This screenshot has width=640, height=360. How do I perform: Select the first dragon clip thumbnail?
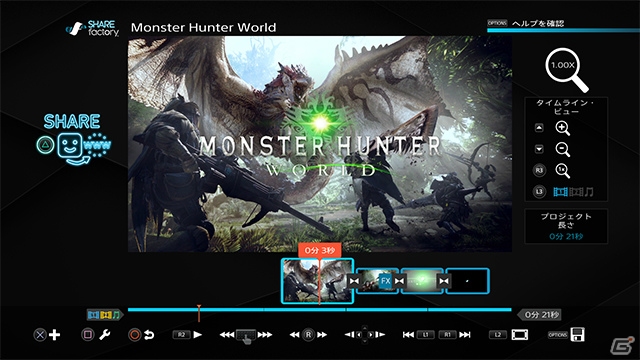click(317, 281)
